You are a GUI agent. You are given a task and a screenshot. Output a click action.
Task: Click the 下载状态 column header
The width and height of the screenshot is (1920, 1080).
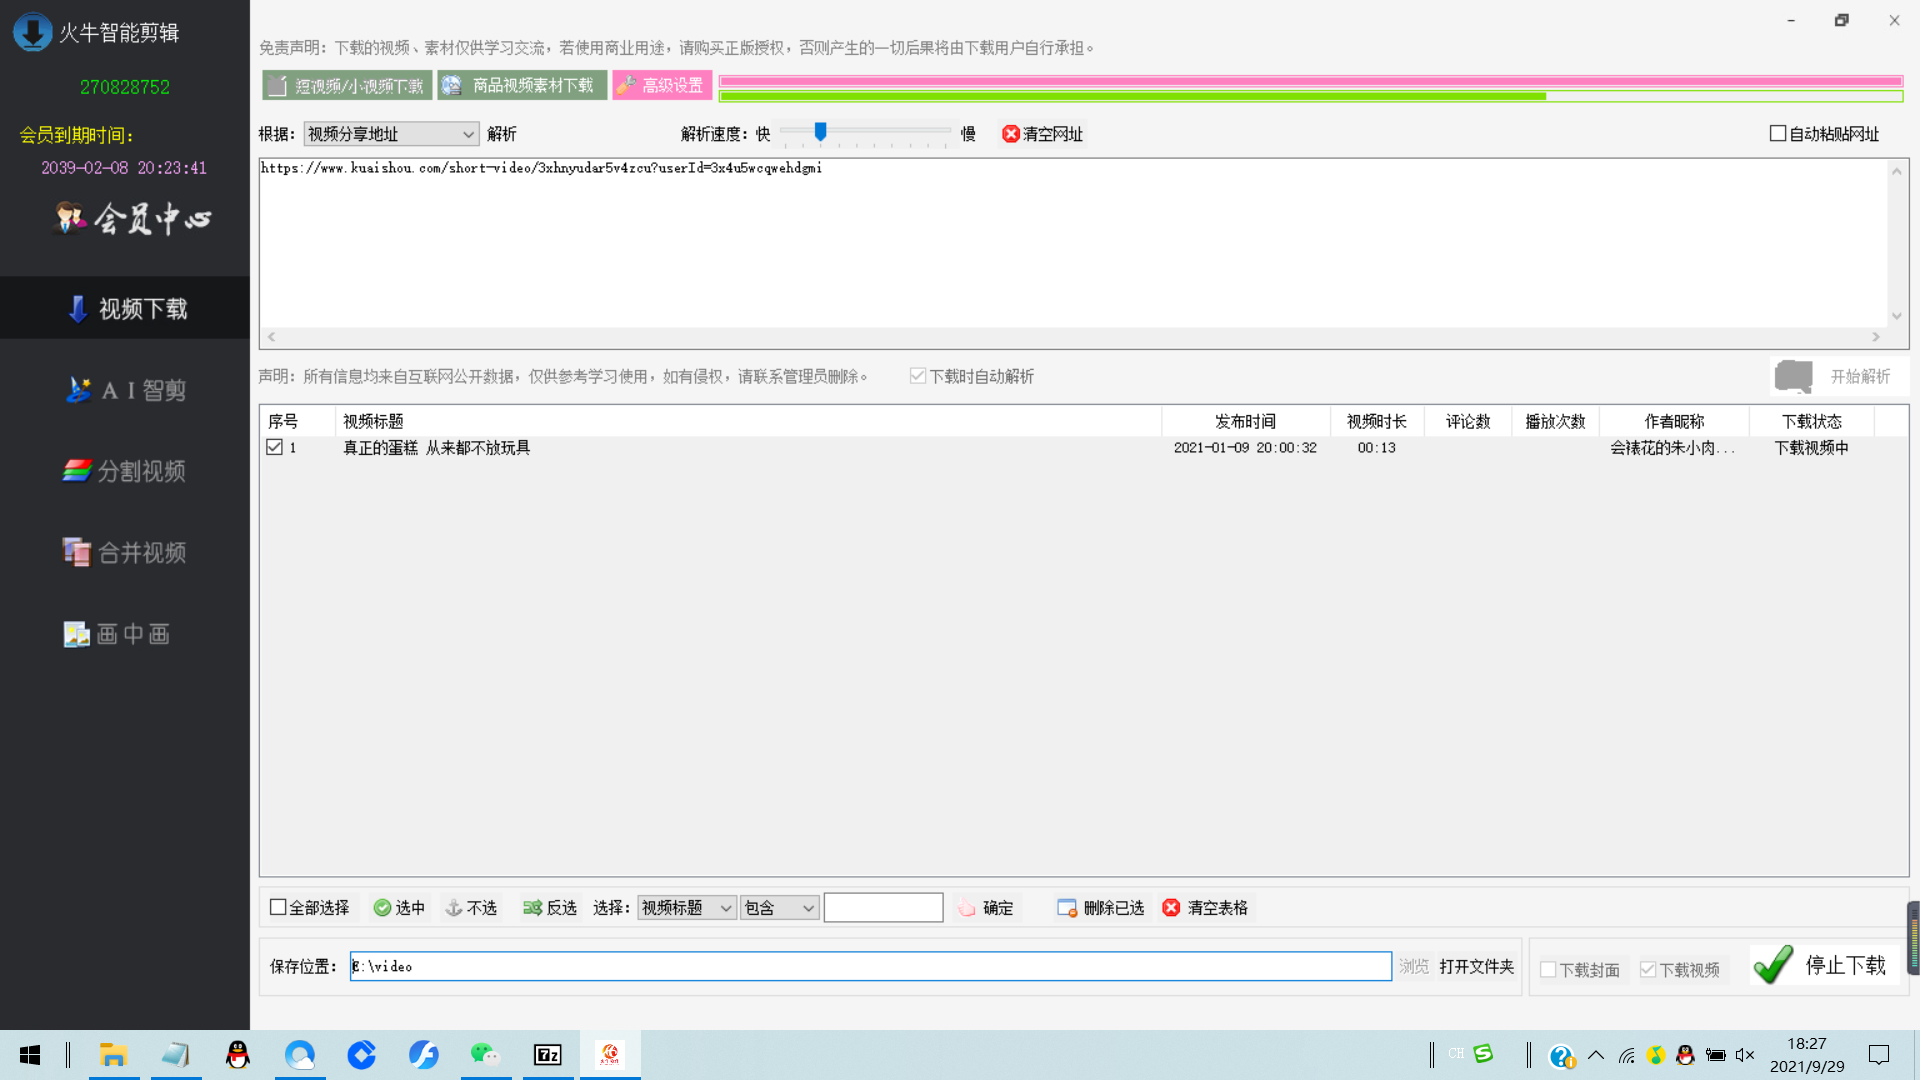(x=1811, y=421)
